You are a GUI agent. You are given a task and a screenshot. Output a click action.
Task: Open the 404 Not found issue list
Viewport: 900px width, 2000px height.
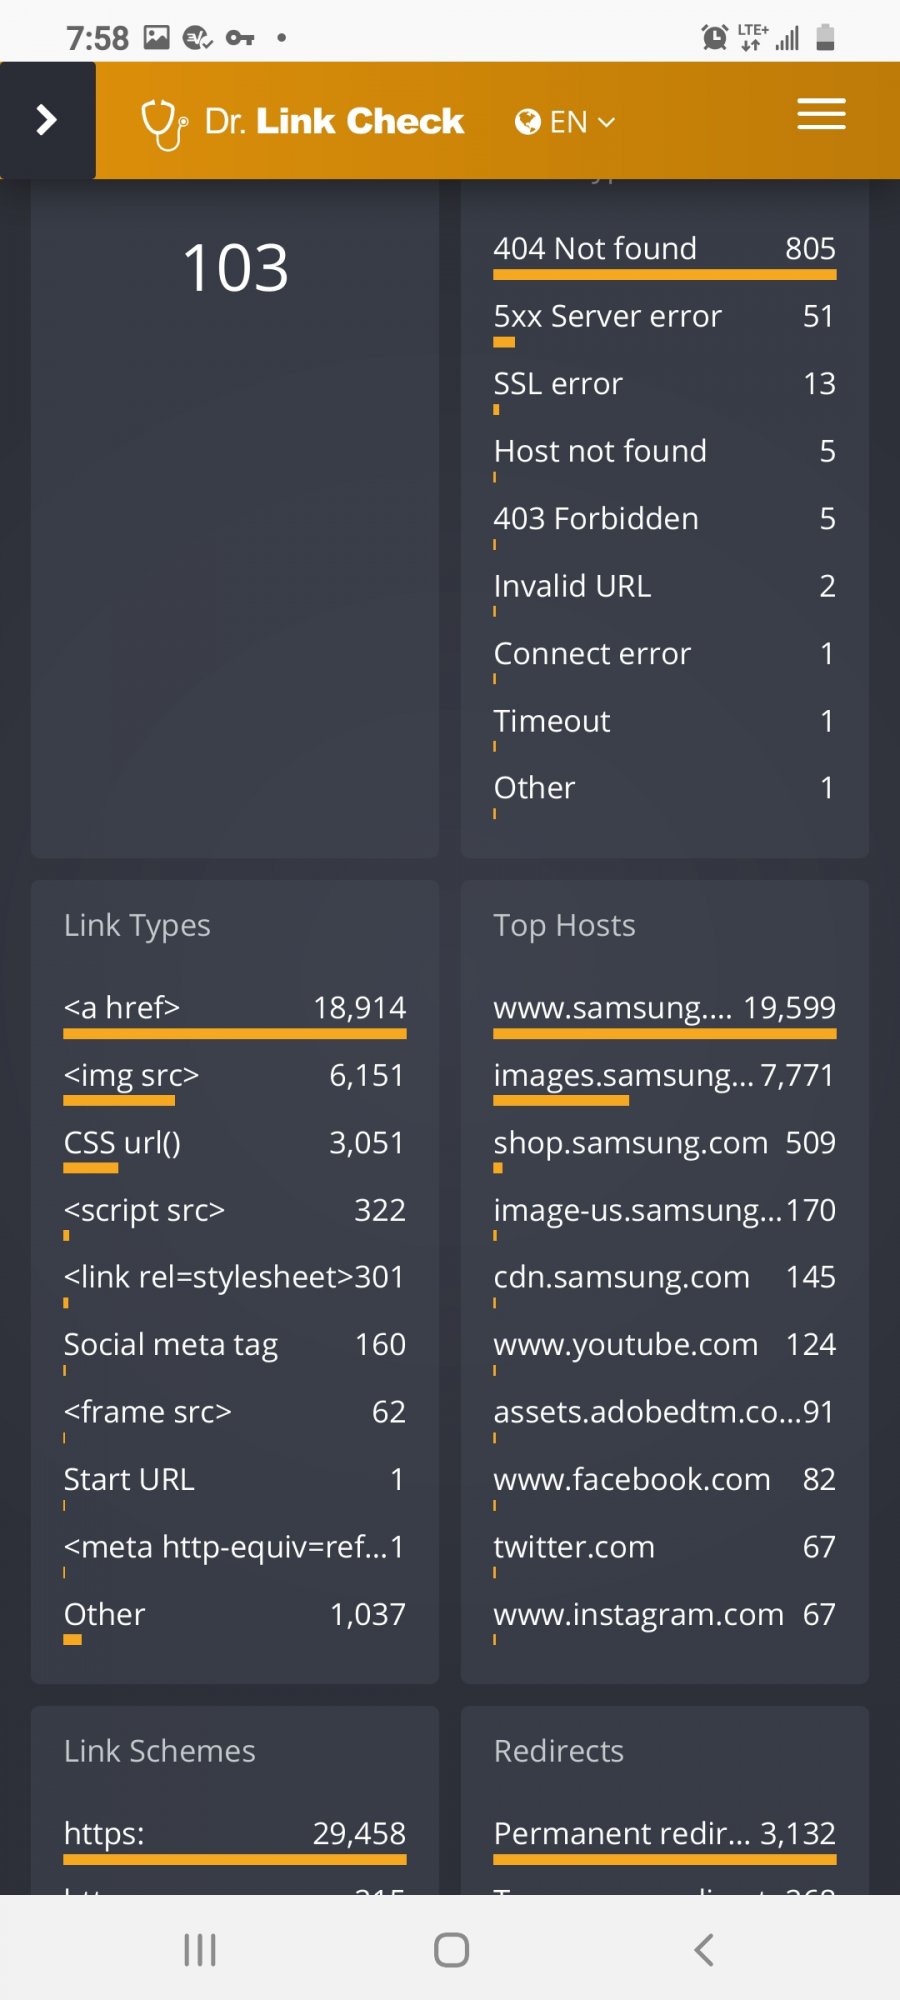(x=664, y=254)
